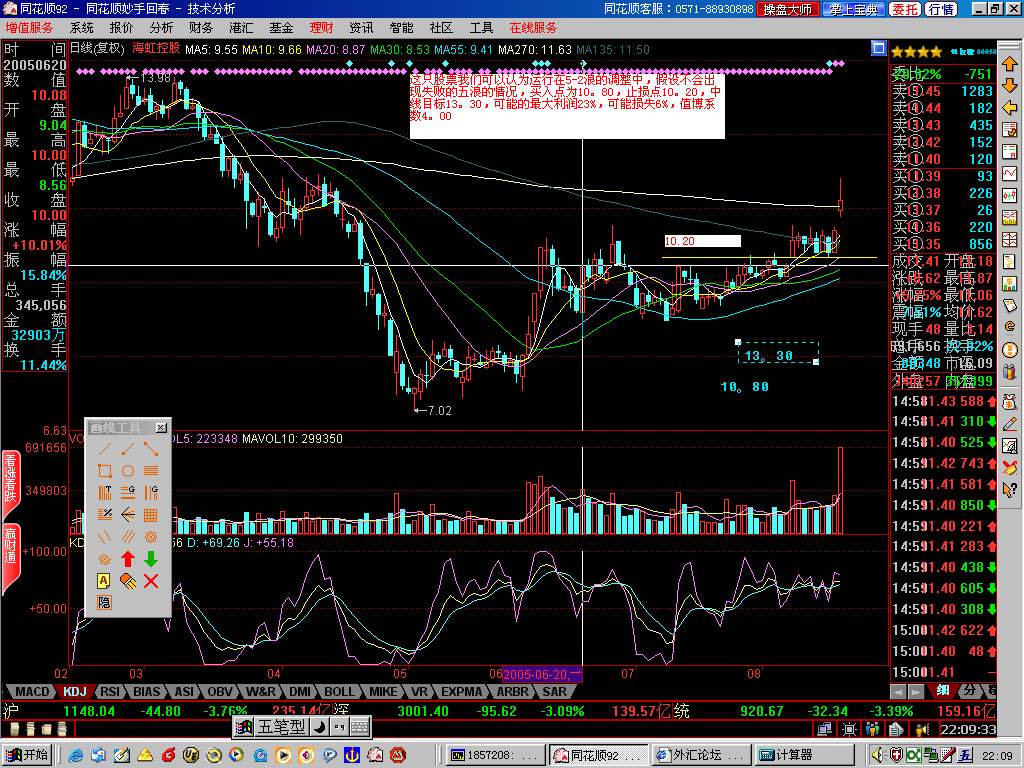This screenshot has width=1024, height=768.
Task: Click the volume speaker tray icon
Action: 879,755
